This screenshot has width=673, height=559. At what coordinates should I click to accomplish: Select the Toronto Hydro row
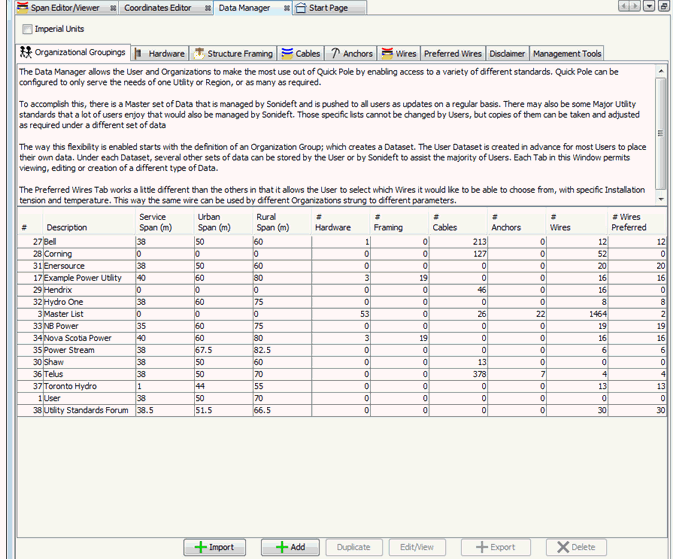(342, 386)
